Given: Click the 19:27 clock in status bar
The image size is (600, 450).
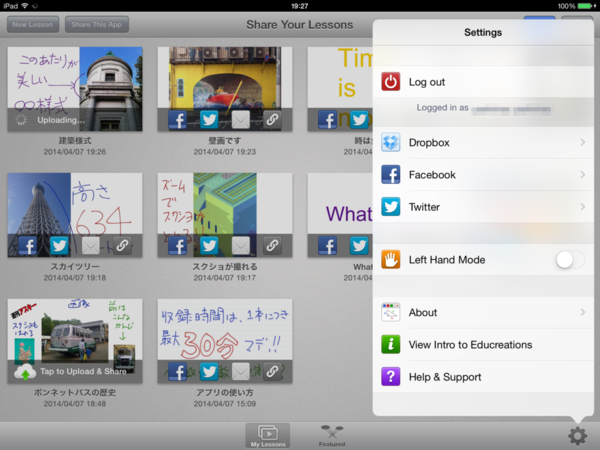Looking at the screenshot, I should coord(300,6).
